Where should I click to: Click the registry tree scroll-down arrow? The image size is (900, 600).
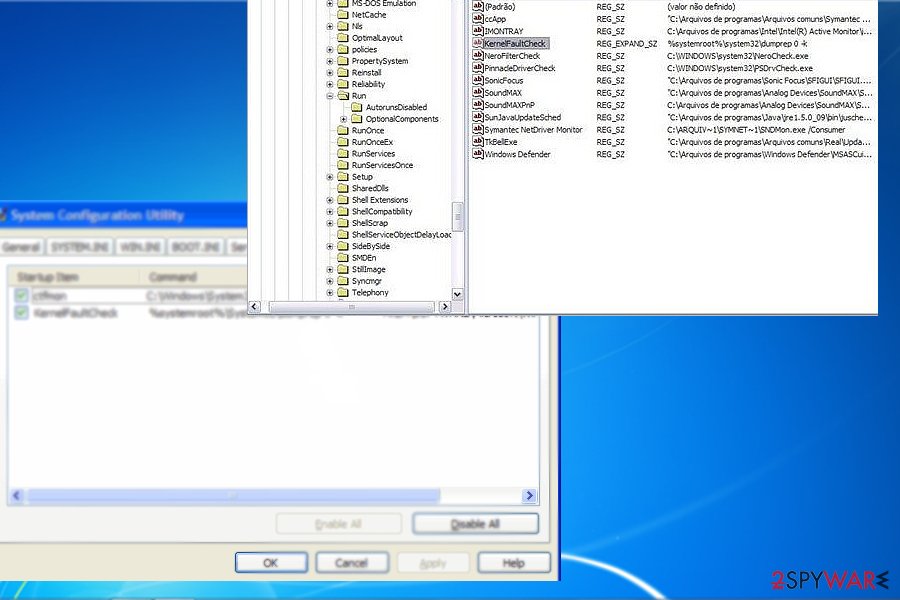coord(457,294)
